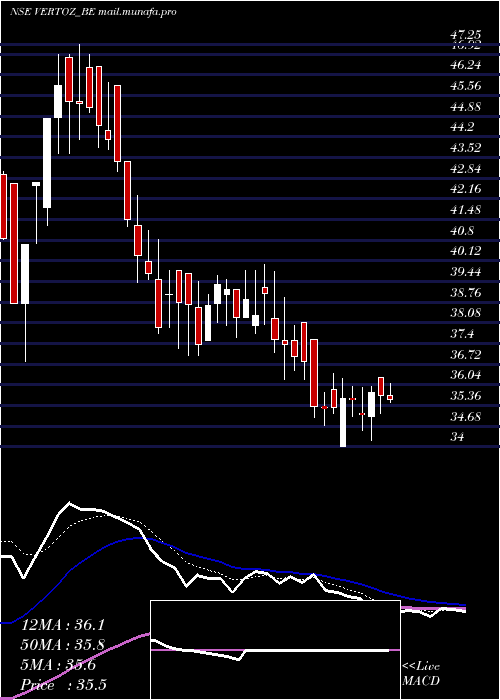Click the NSE VERTOZ_BE chart title

(93, 12)
